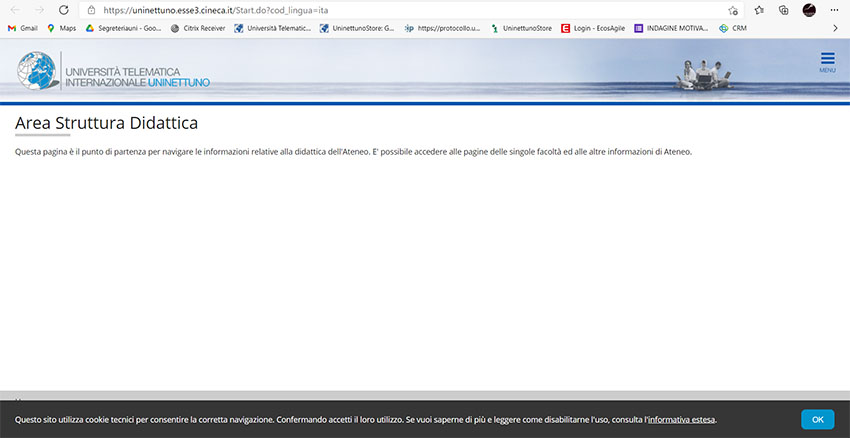Reload the page with refresh icon

pyautogui.click(x=64, y=10)
